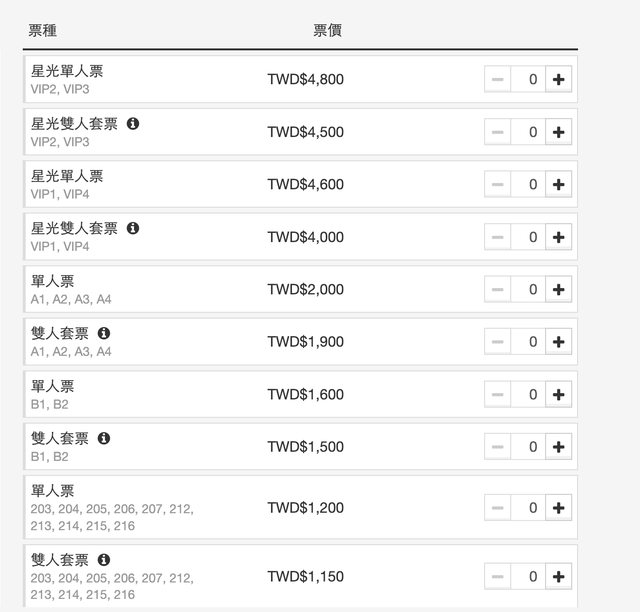Show info for A1–A4 雙人套票

coord(104,333)
